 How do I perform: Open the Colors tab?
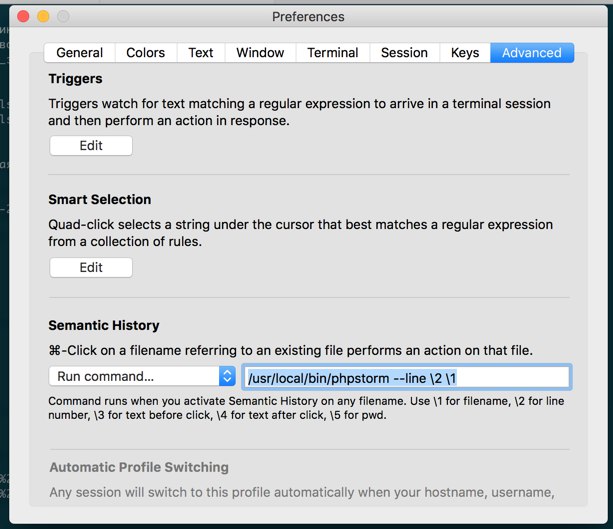(146, 53)
